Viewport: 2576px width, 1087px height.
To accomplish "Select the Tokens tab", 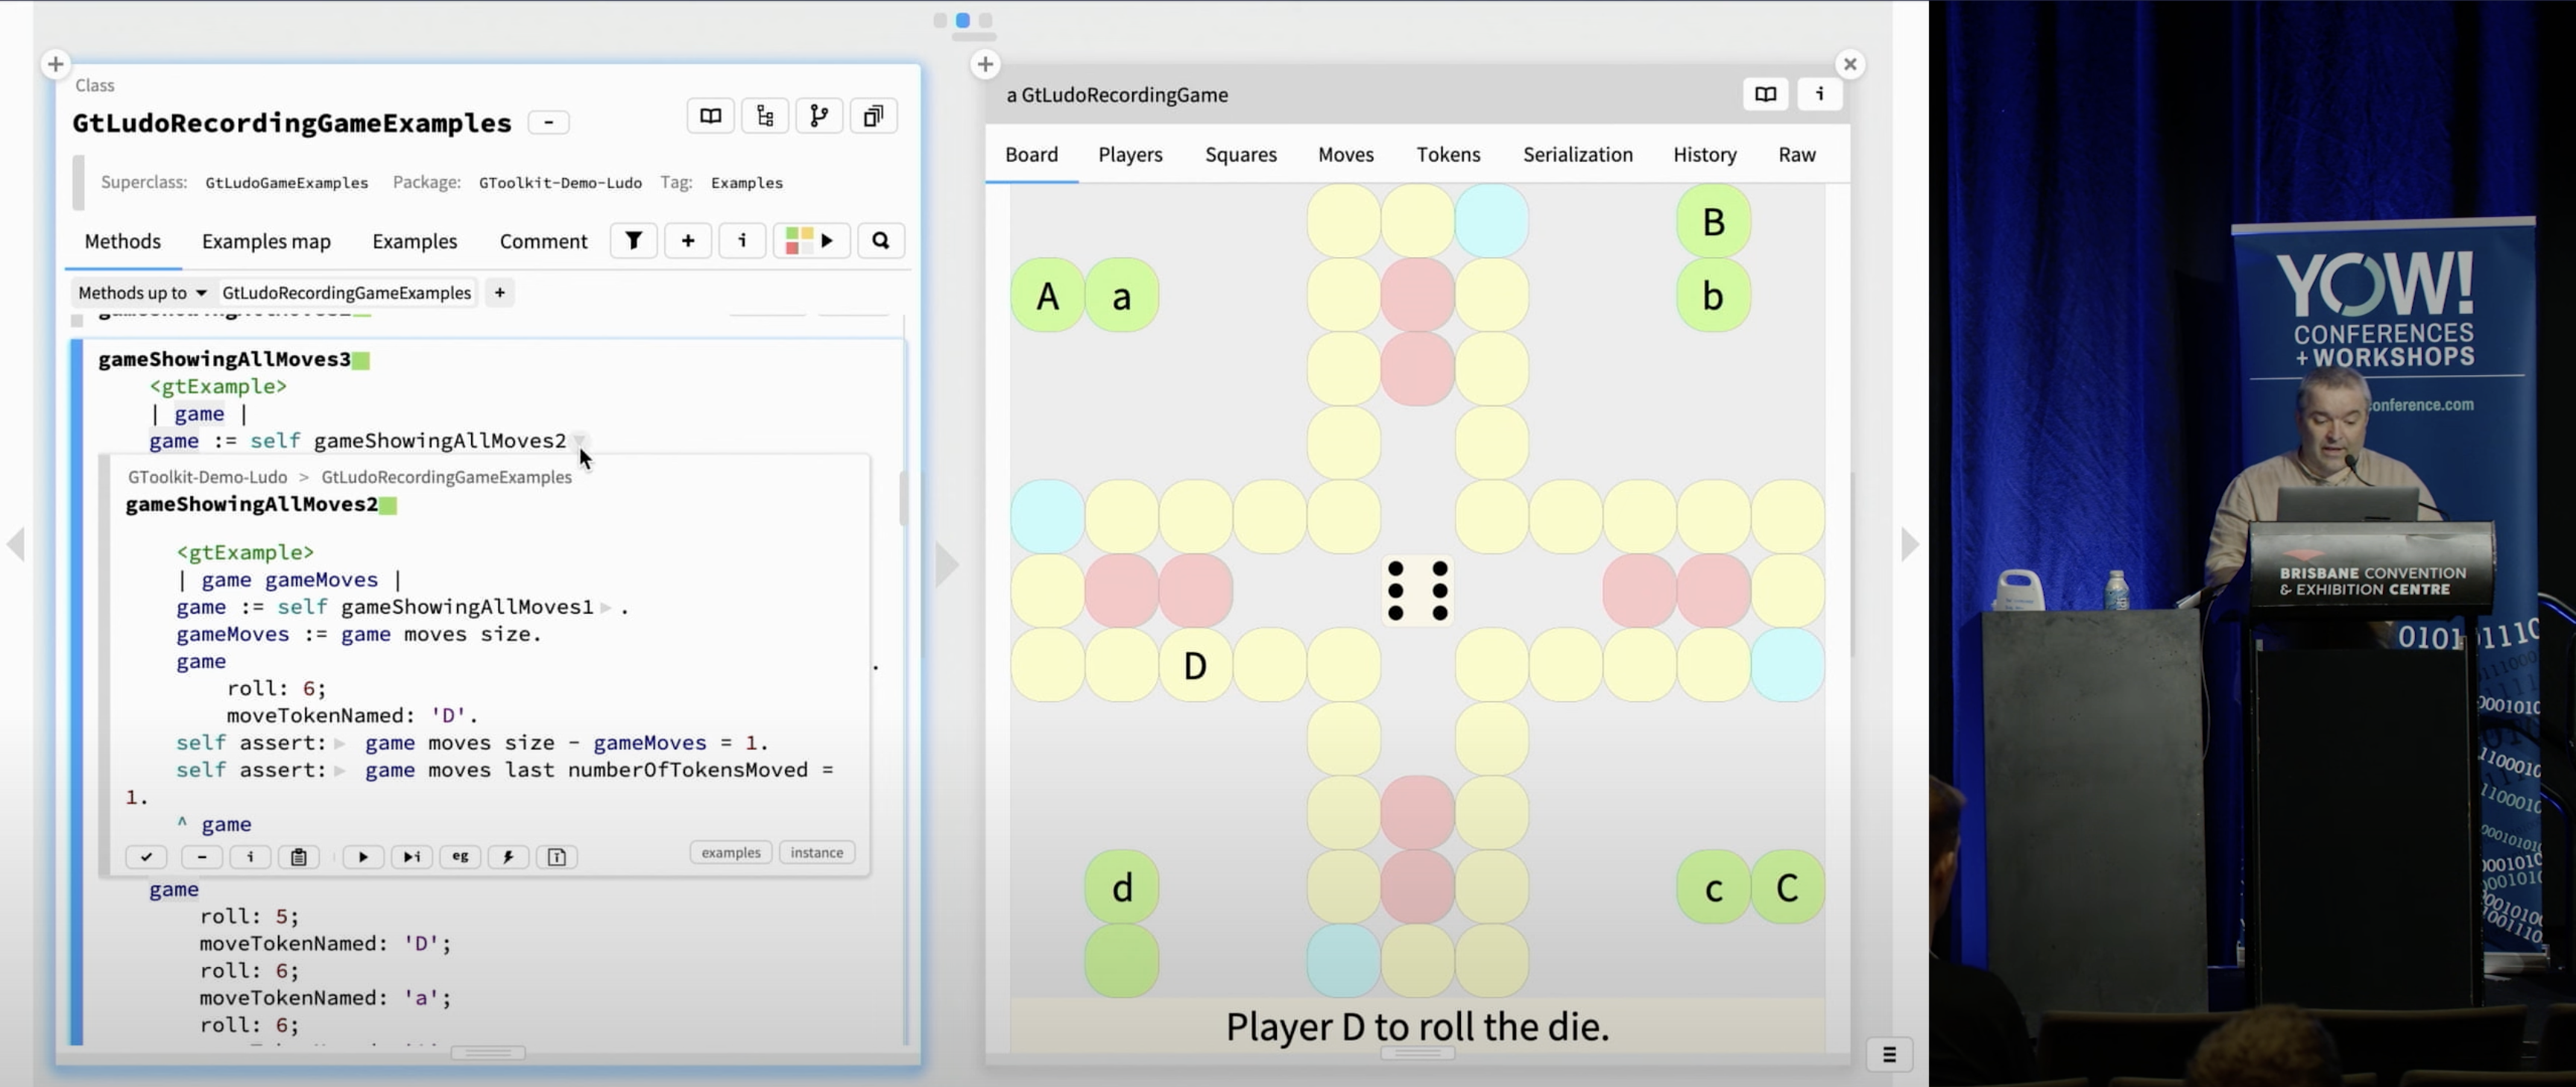I will 1448,154.
